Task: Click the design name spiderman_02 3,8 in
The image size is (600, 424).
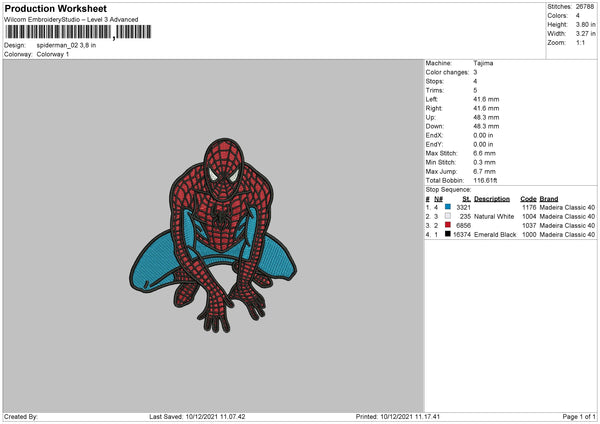Action: point(66,45)
